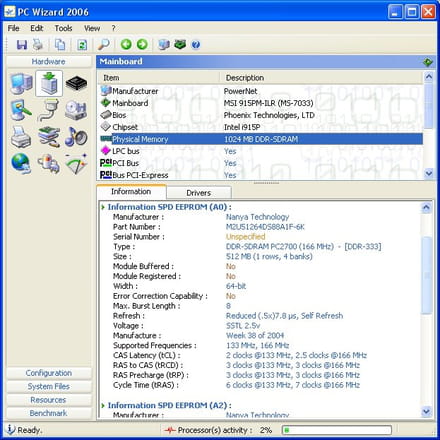The height and width of the screenshot is (440, 440).
Task: Open the System Files section
Action: click(49, 386)
